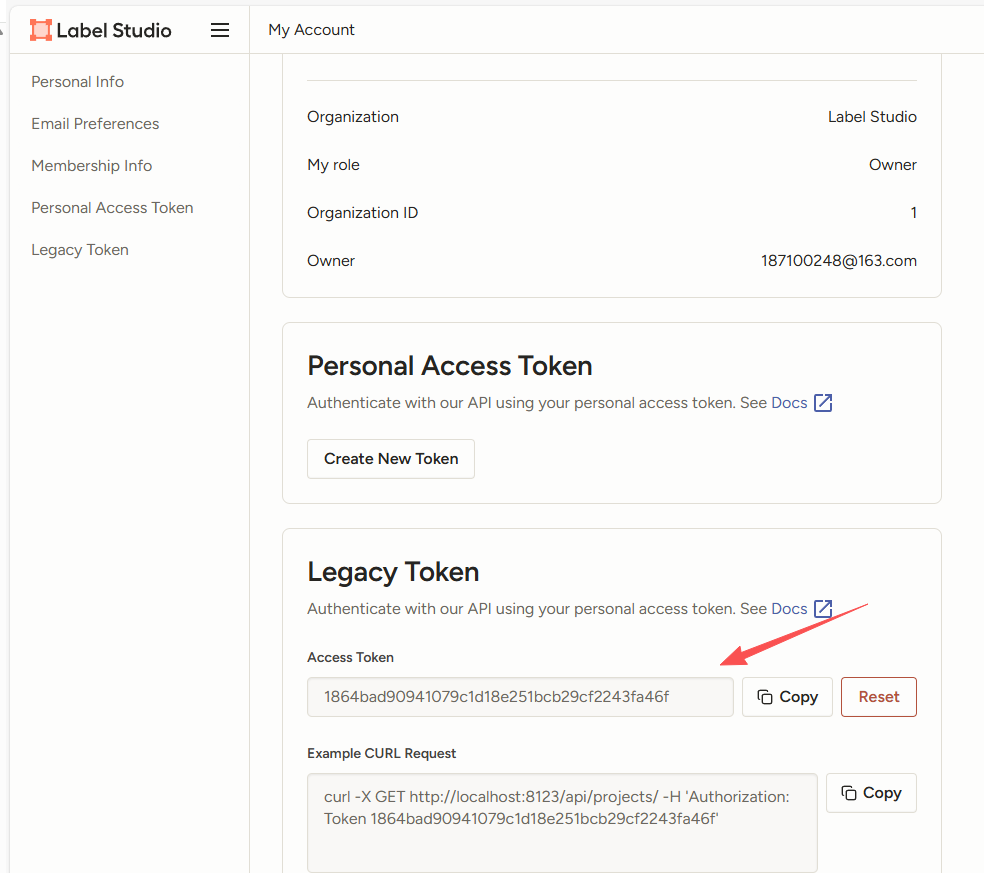Open Email Preferences in sidebar
This screenshot has height=873, width=984.
[95, 124]
